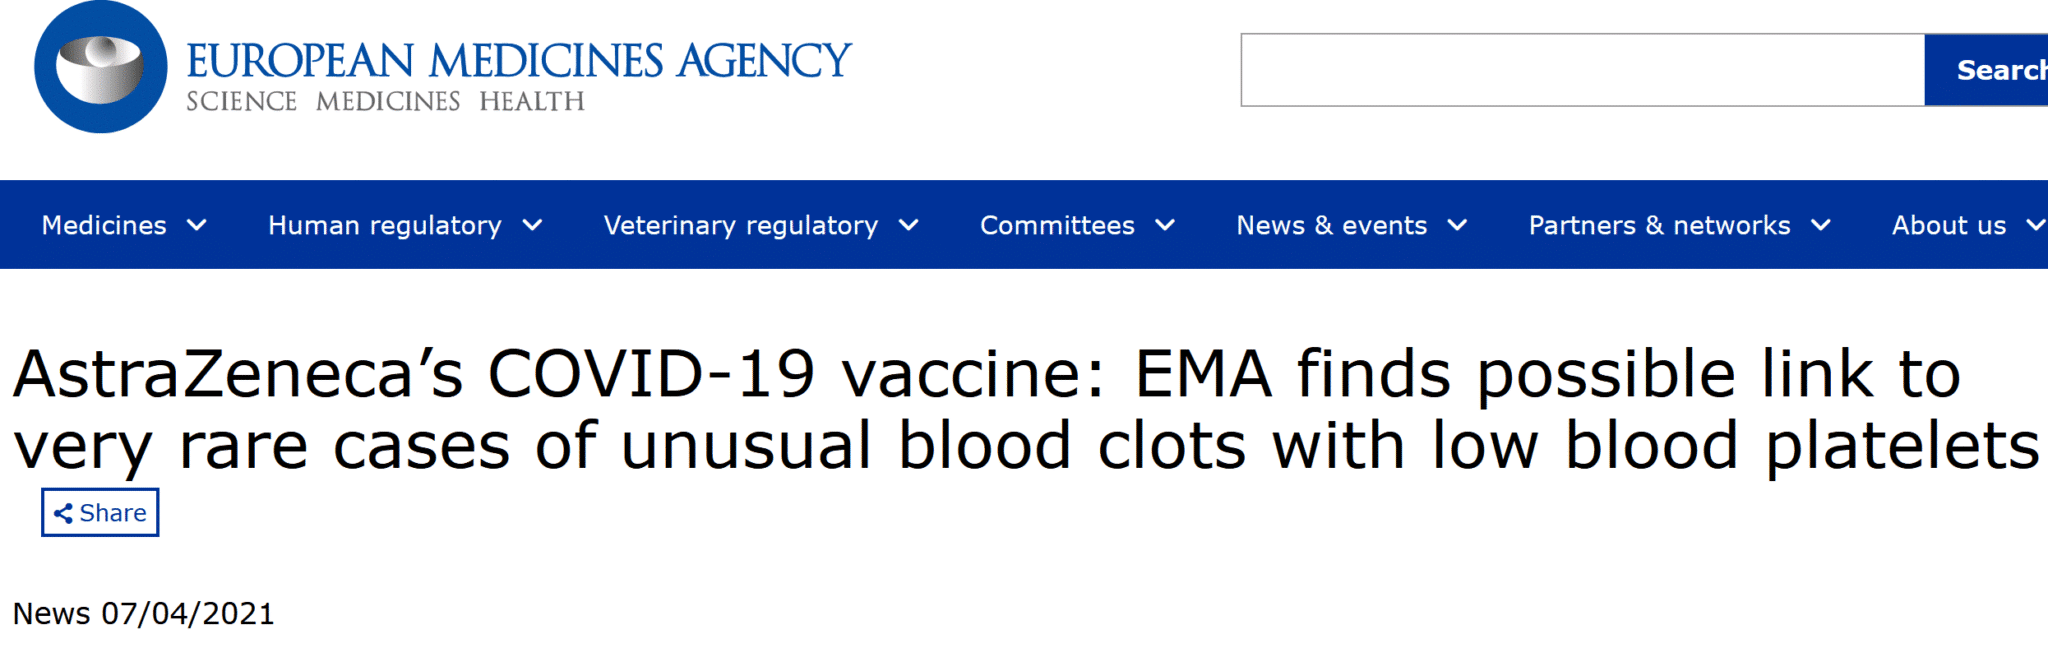2048x648 pixels.
Task: Click the European Medicines Agency title text
Action: [518, 60]
